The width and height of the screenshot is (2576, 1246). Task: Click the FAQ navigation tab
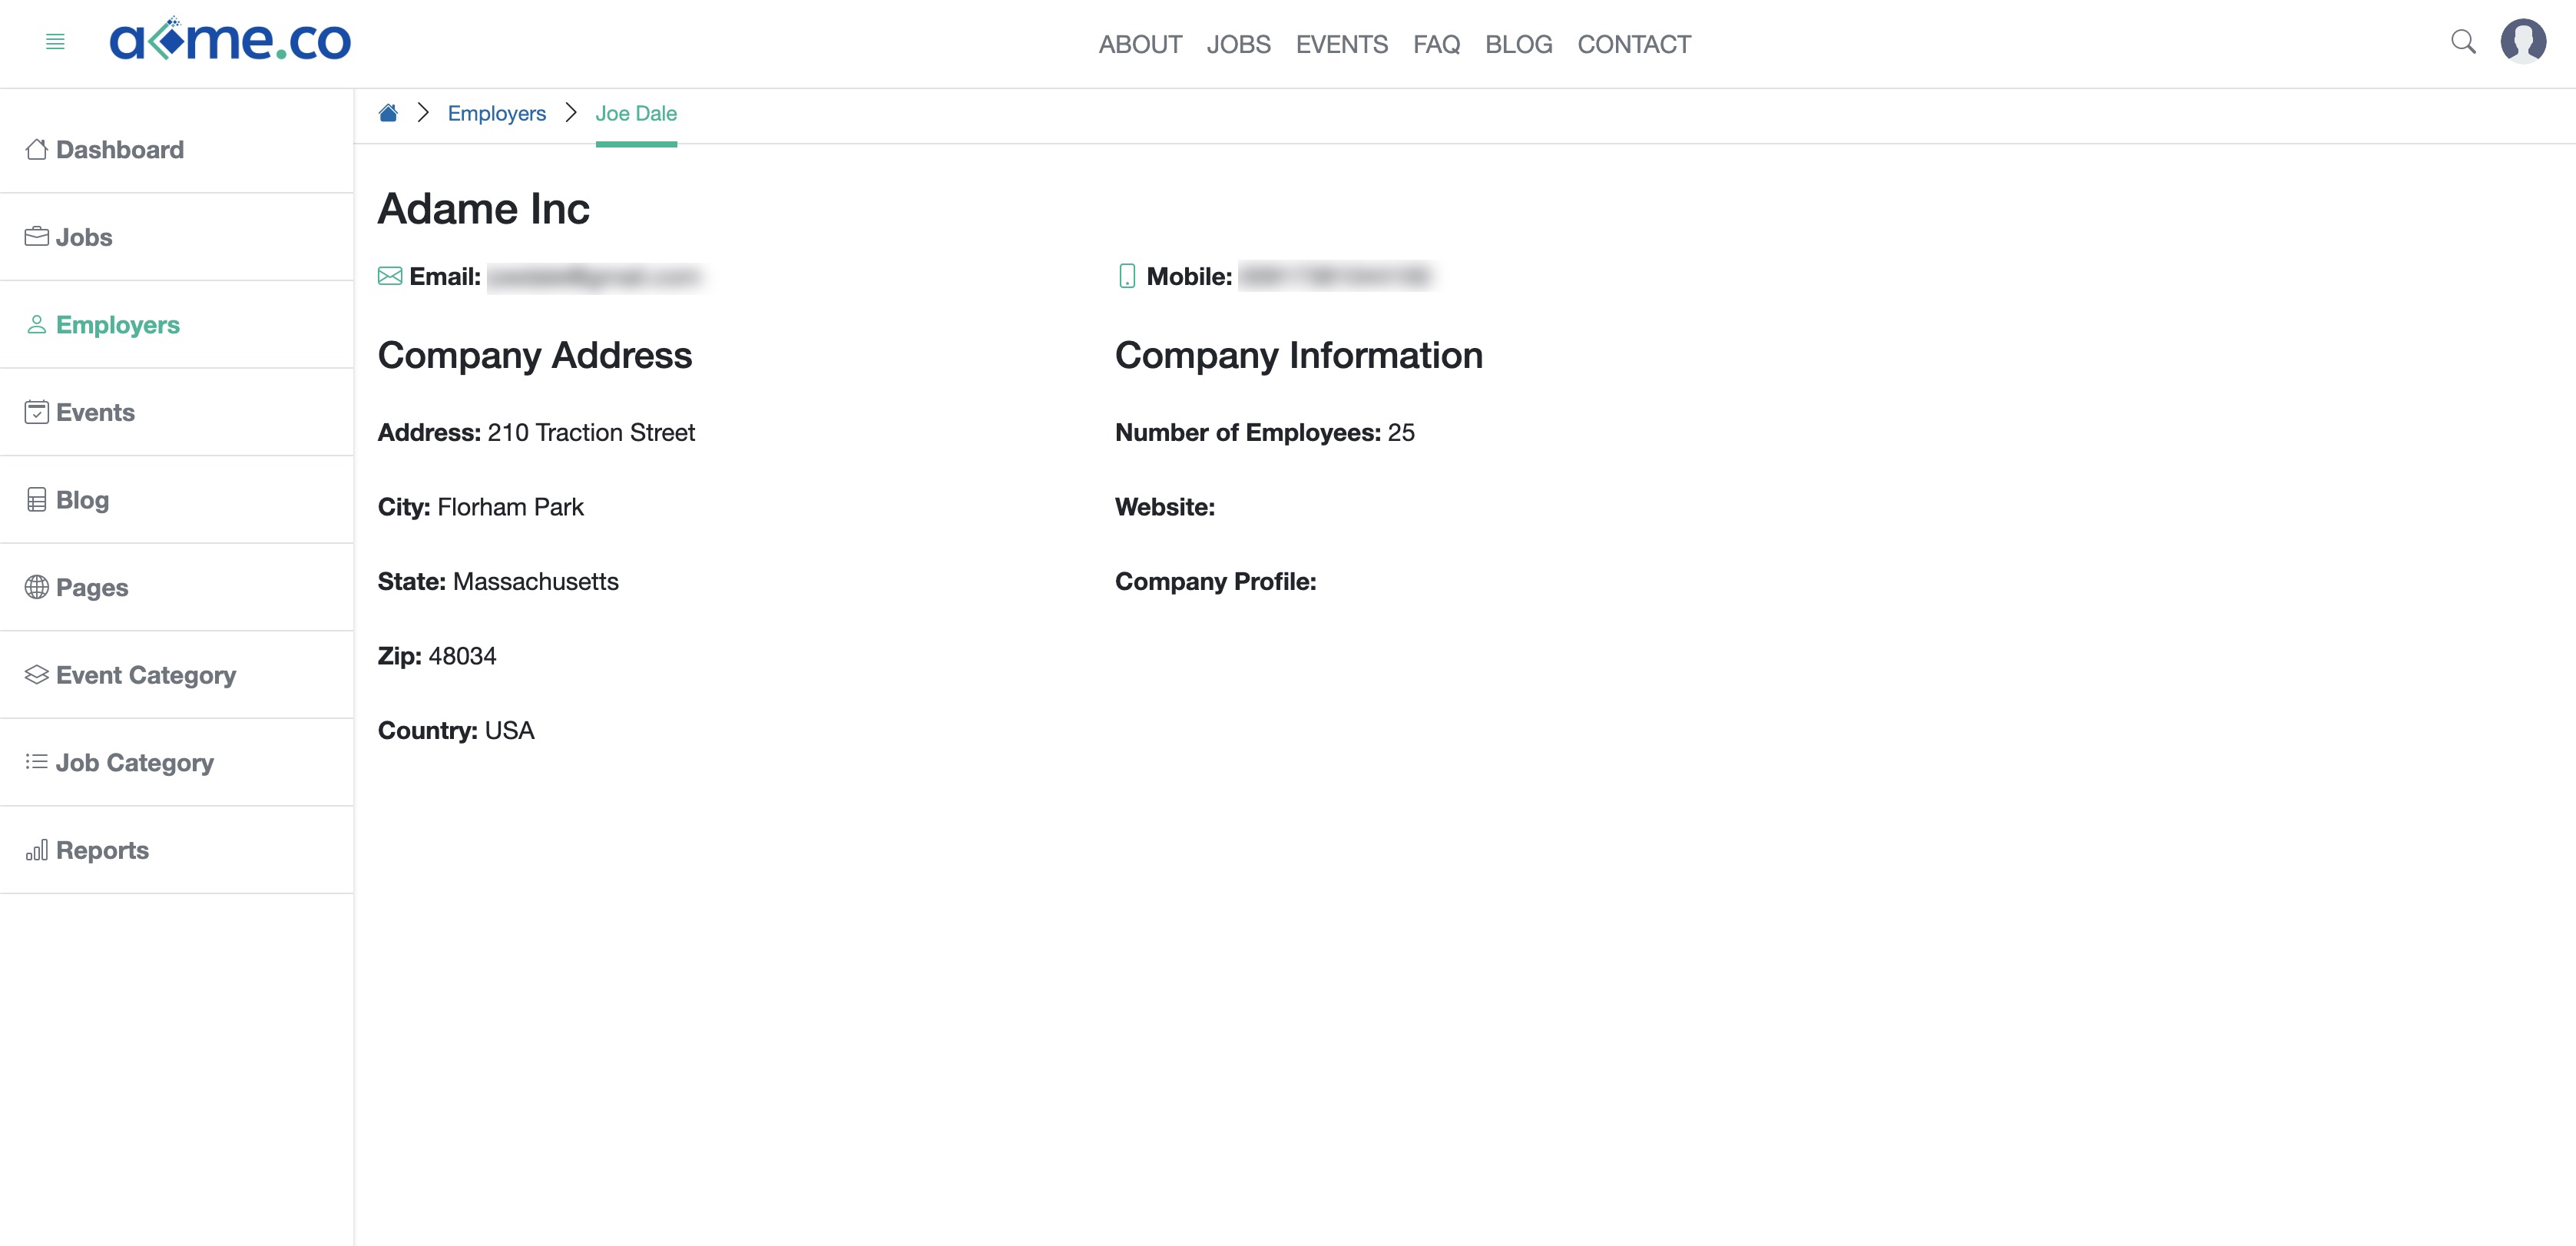pyautogui.click(x=1436, y=45)
